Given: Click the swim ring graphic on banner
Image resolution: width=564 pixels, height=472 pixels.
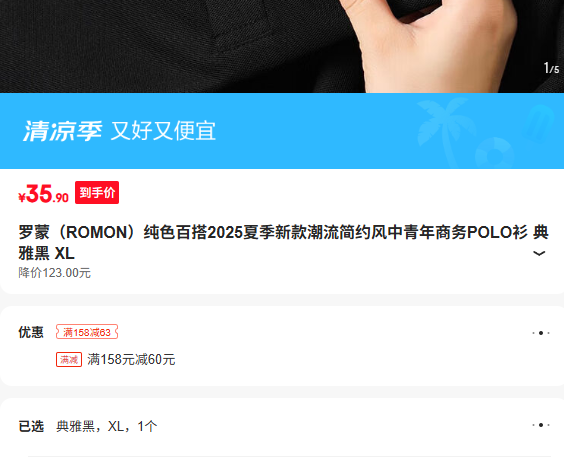Looking at the screenshot, I should point(495,154).
